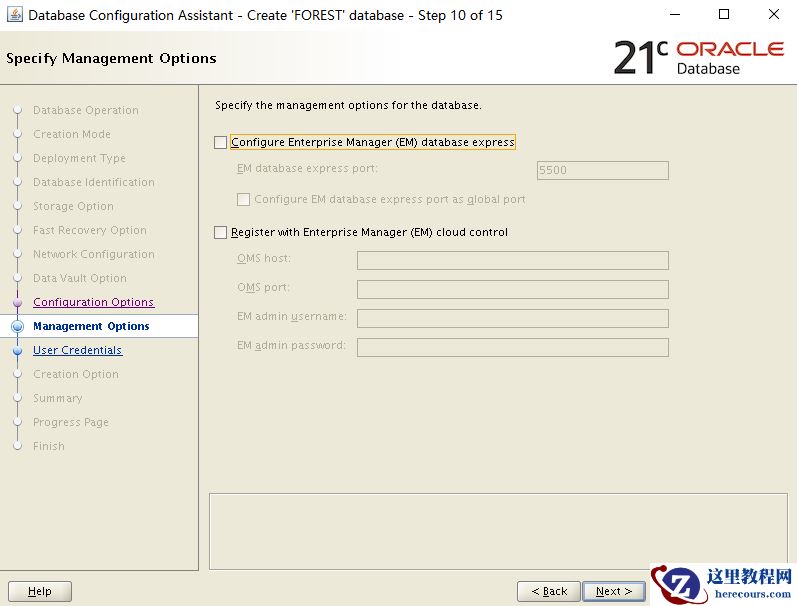Click Storage Option step label

(73, 206)
